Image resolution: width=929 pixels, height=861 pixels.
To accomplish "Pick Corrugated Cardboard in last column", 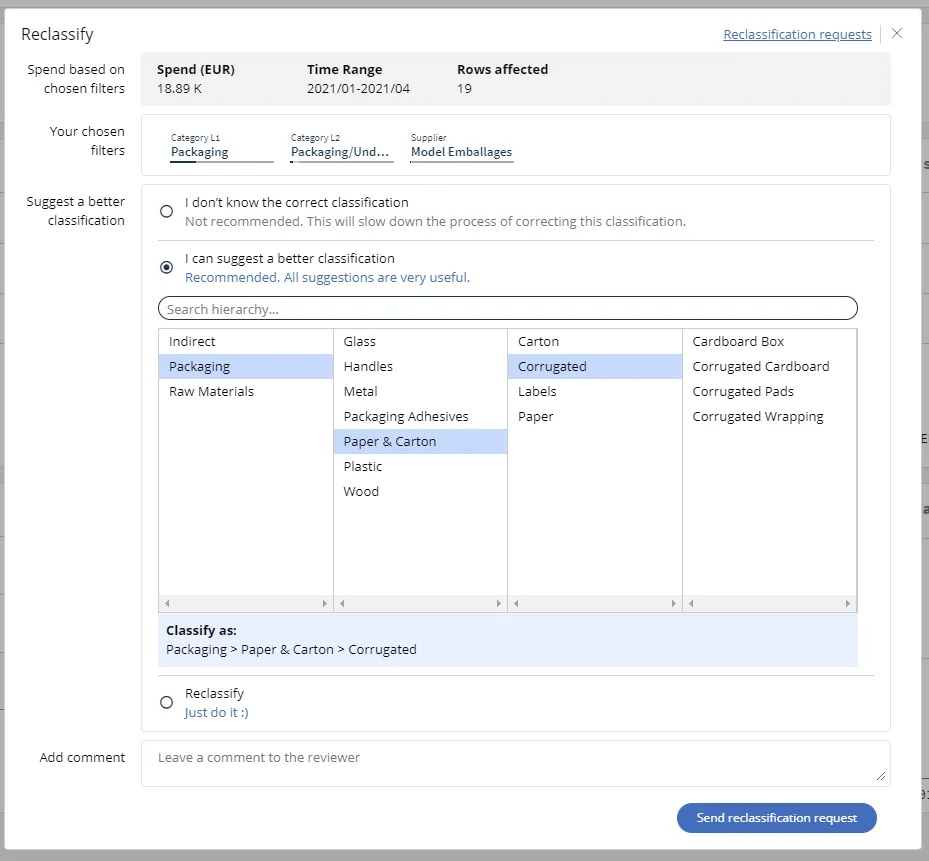I will pyautogui.click(x=760, y=367).
